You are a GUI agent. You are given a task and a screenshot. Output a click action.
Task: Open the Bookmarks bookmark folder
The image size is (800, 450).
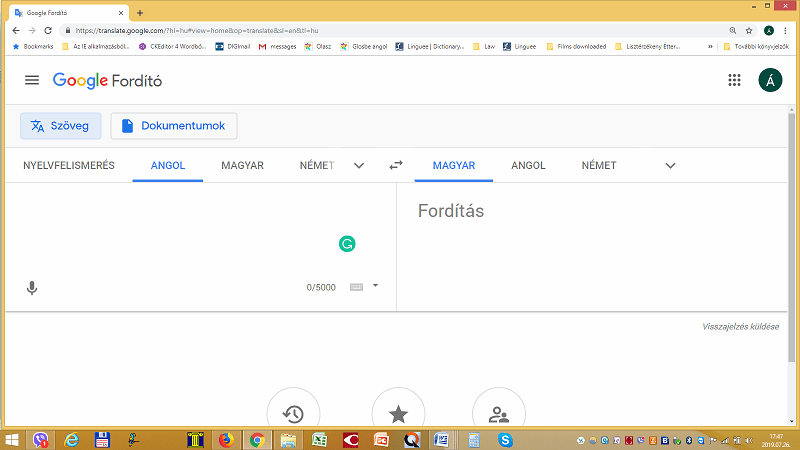[33, 46]
